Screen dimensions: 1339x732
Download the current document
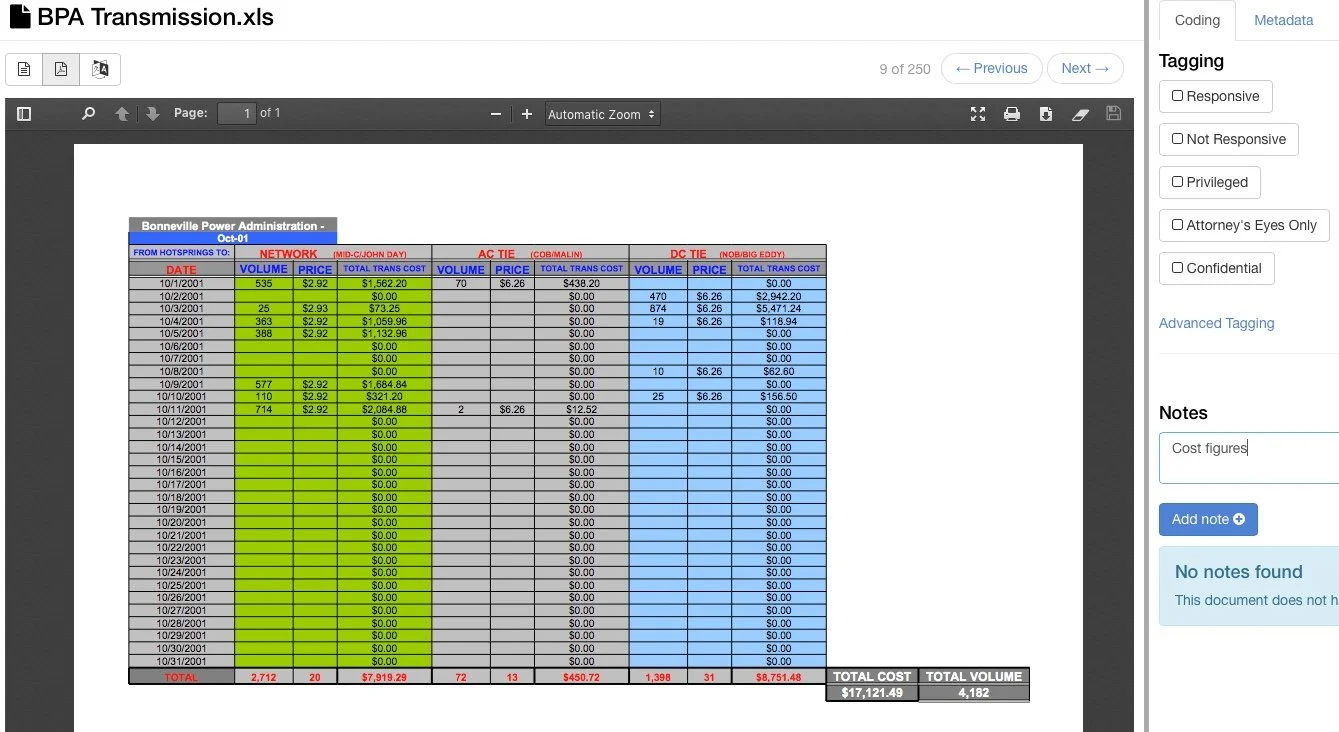click(x=1046, y=113)
